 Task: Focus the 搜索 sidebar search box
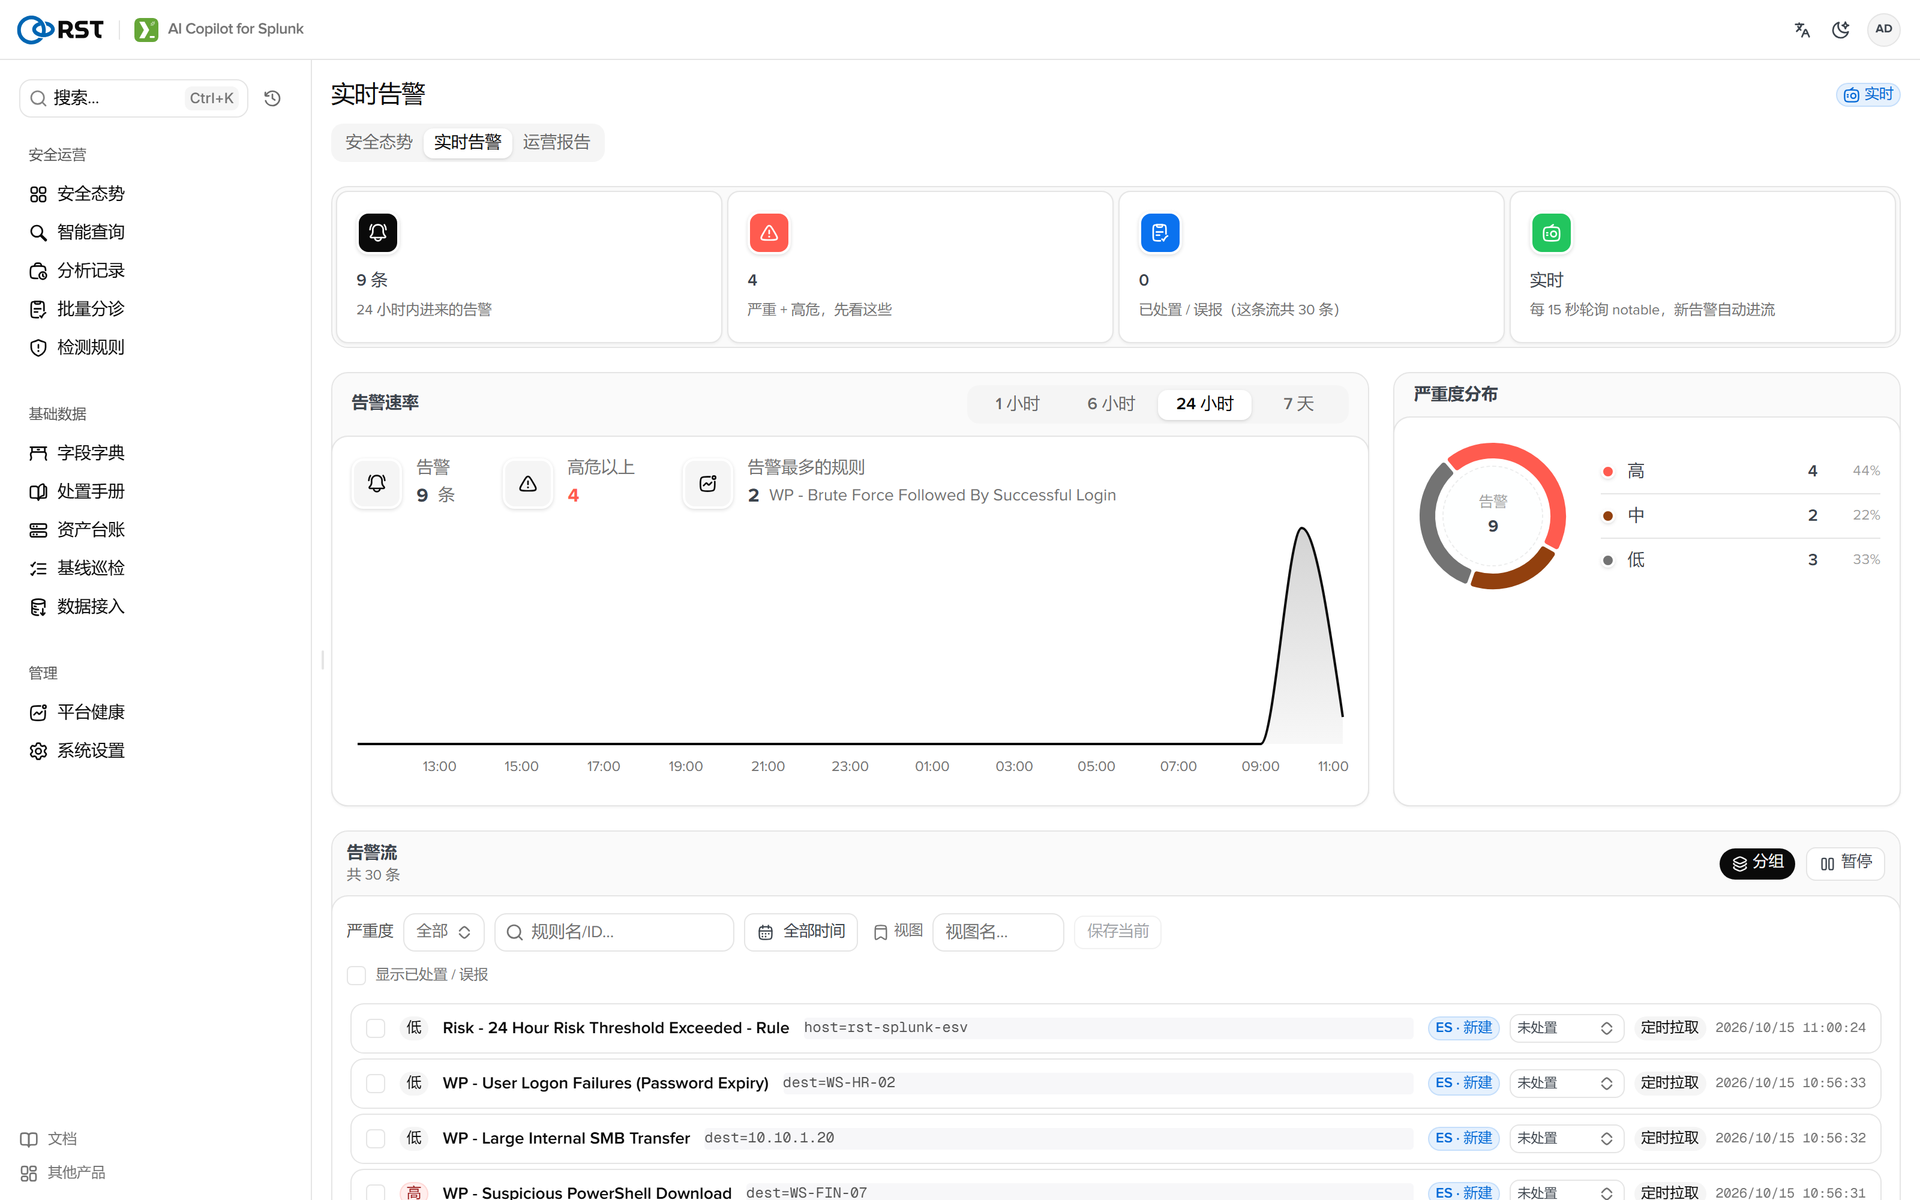pos(134,98)
